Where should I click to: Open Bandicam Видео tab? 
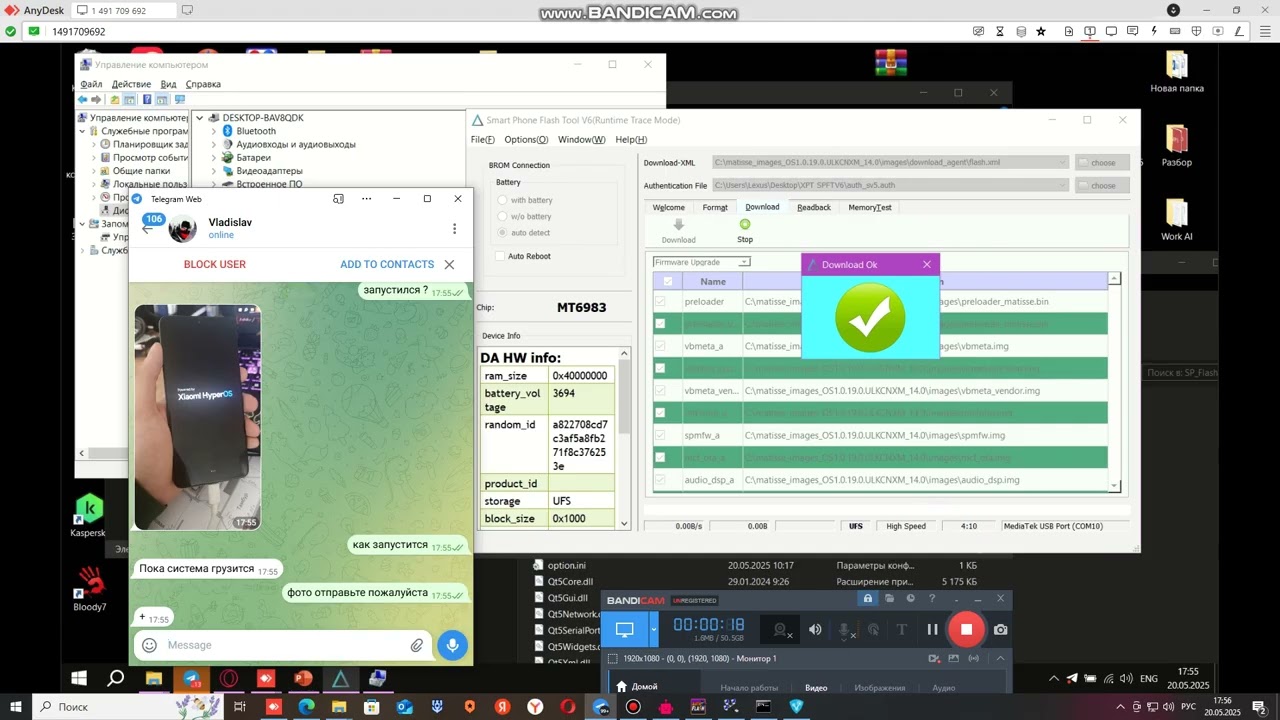[816, 688]
